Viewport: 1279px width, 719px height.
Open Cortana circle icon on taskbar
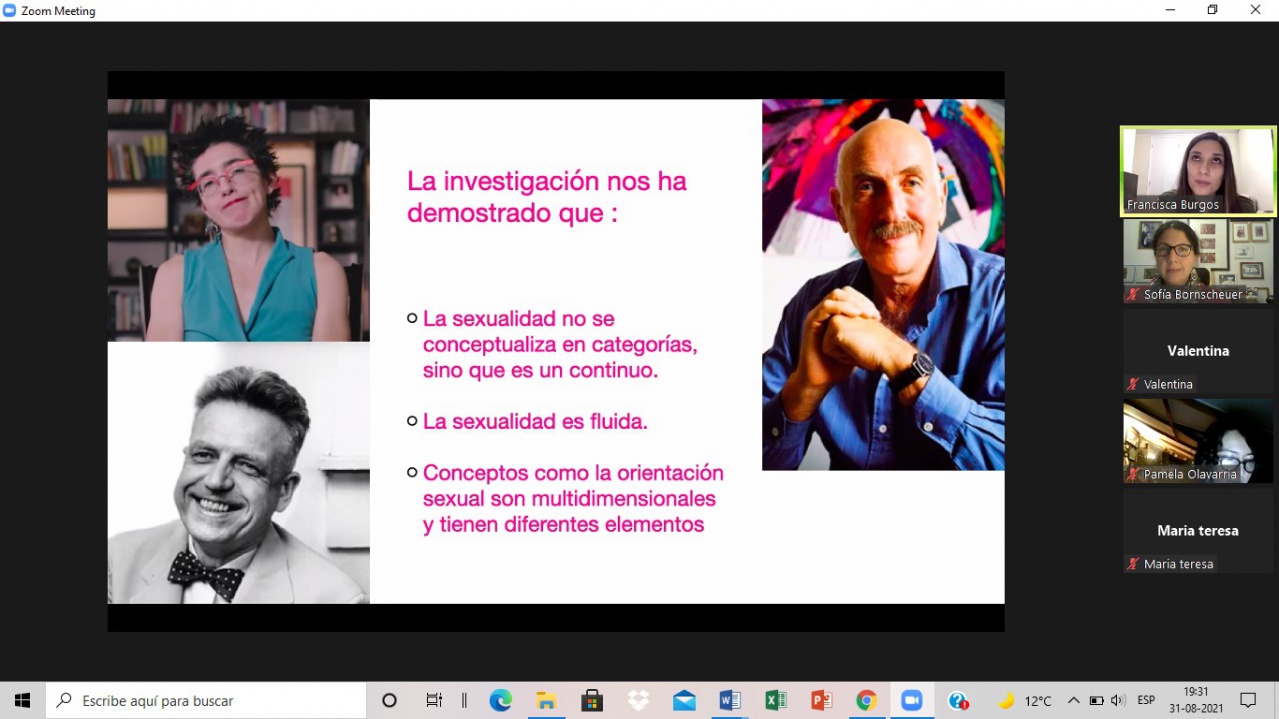[x=390, y=700]
